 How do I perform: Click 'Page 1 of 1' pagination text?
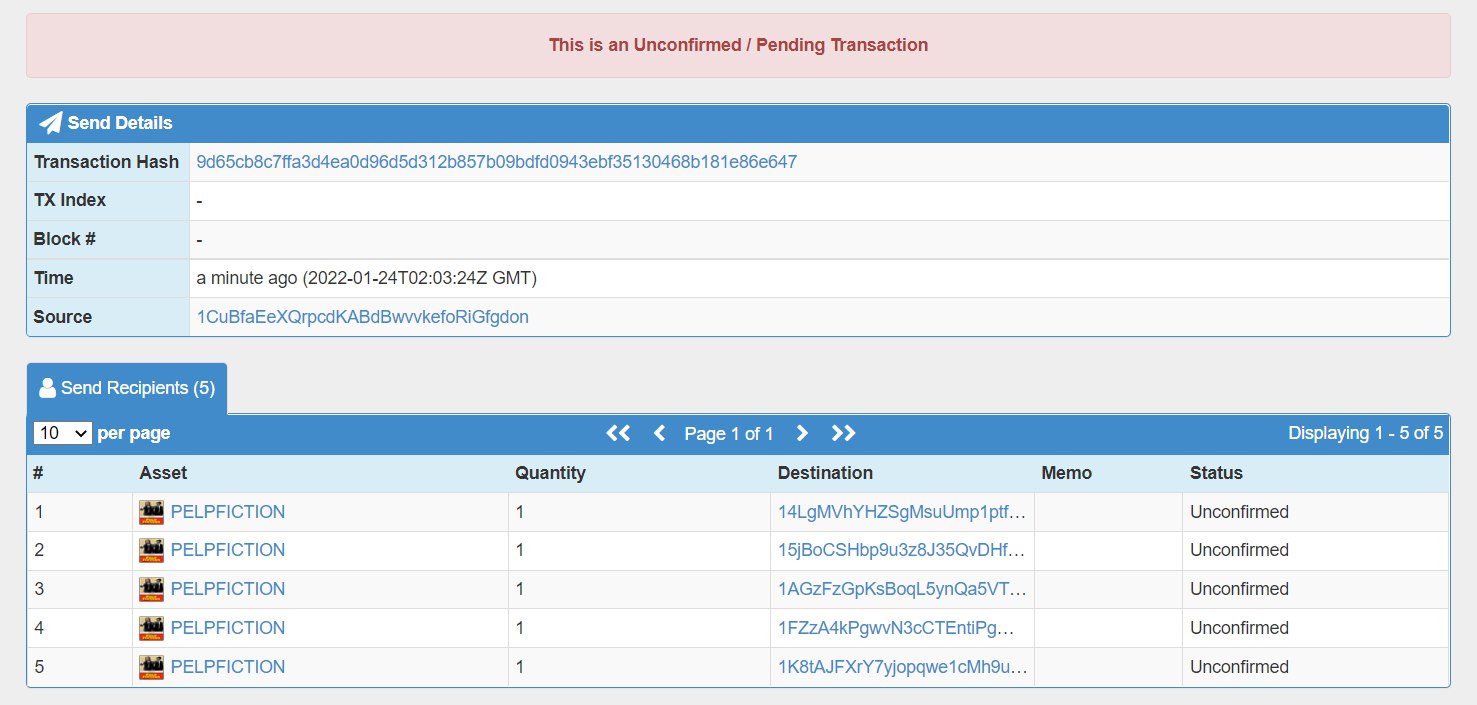pyautogui.click(x=729, y=433)
